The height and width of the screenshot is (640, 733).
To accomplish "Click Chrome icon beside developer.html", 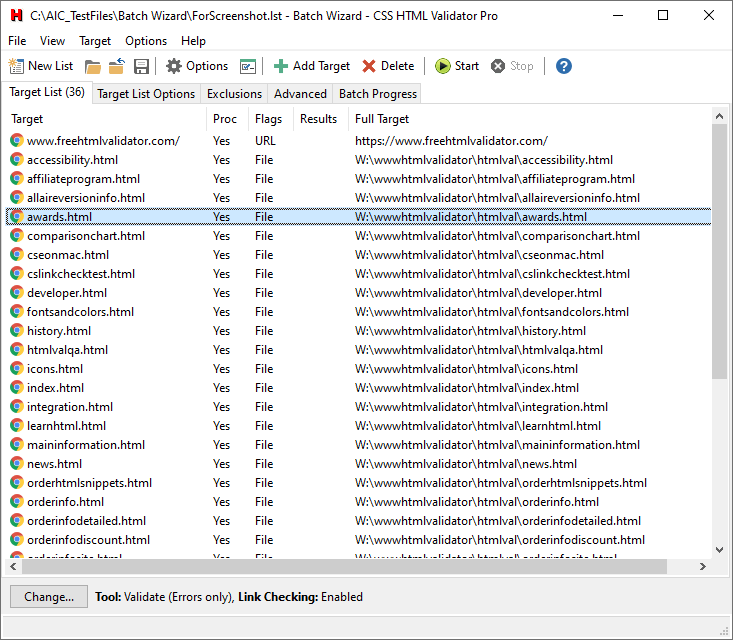I will pos(16,292).
